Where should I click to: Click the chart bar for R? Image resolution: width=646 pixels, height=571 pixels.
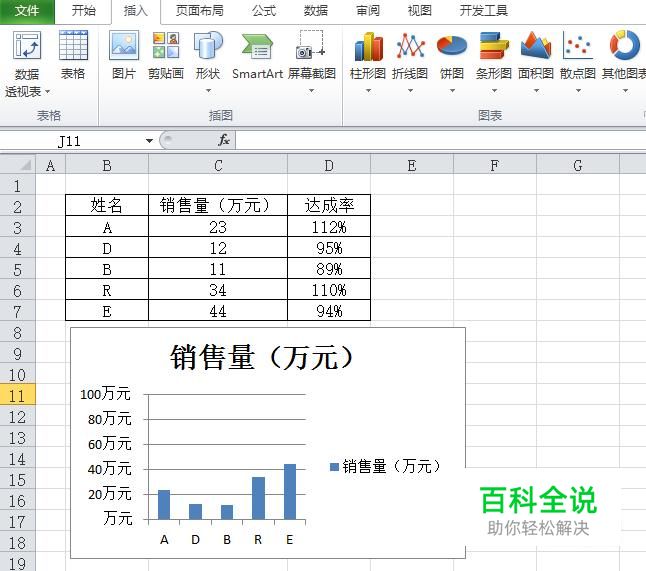[x=258, y=498]
